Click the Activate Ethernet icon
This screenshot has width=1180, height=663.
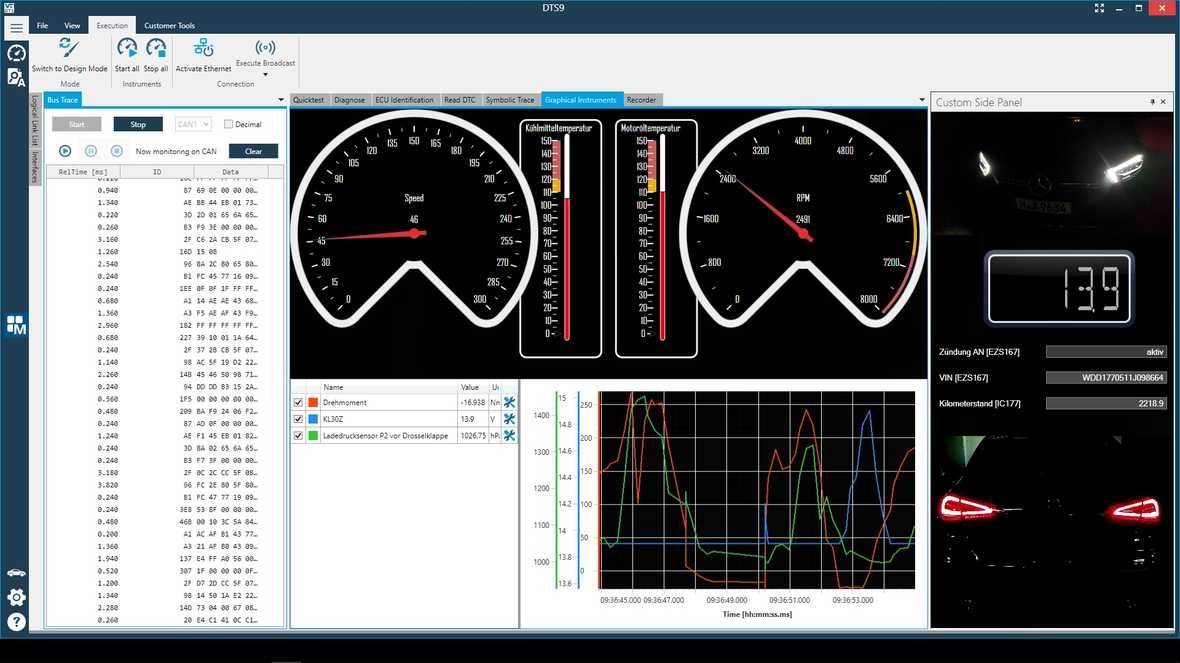[x=203, y=48]
